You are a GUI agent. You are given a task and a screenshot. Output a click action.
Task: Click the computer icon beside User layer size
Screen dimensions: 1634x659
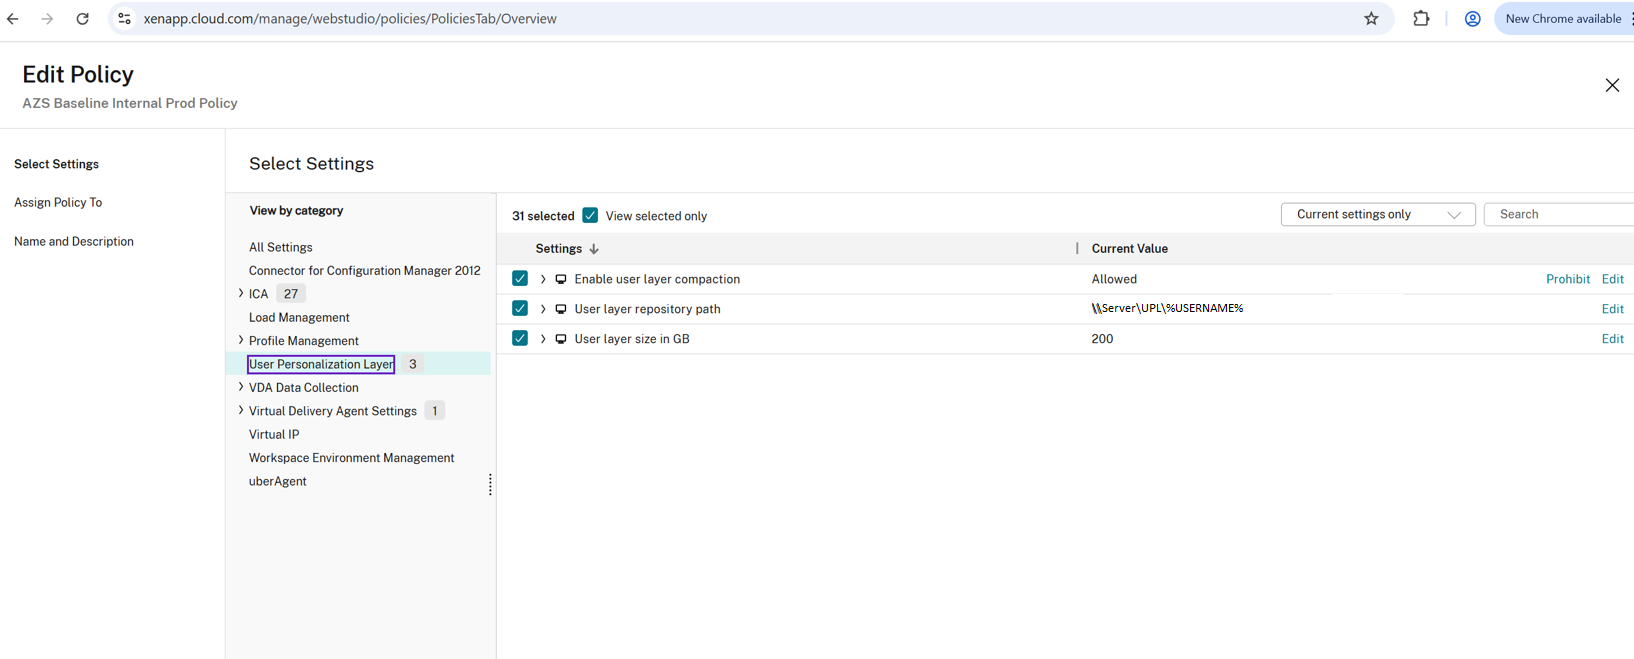(561, 339)
